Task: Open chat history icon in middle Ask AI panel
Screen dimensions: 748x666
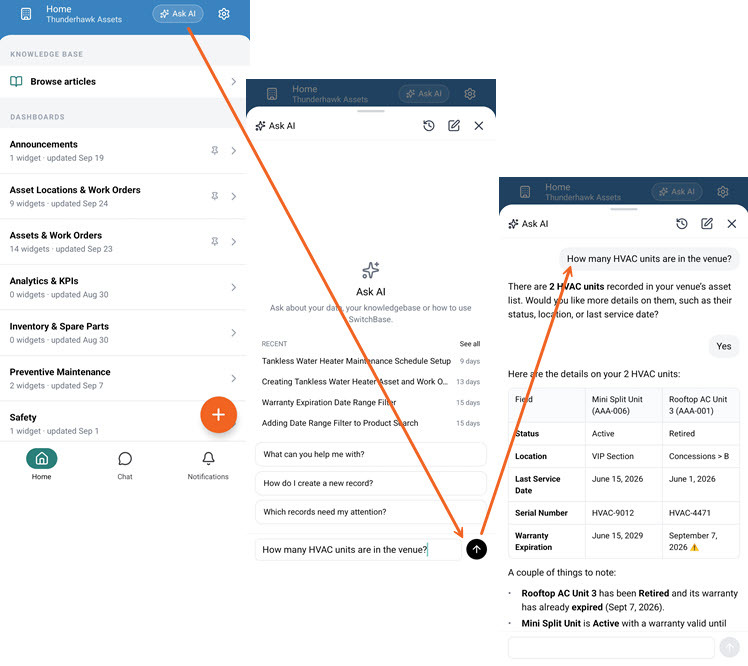Action: pyautogui.click(x=429, y=125)
